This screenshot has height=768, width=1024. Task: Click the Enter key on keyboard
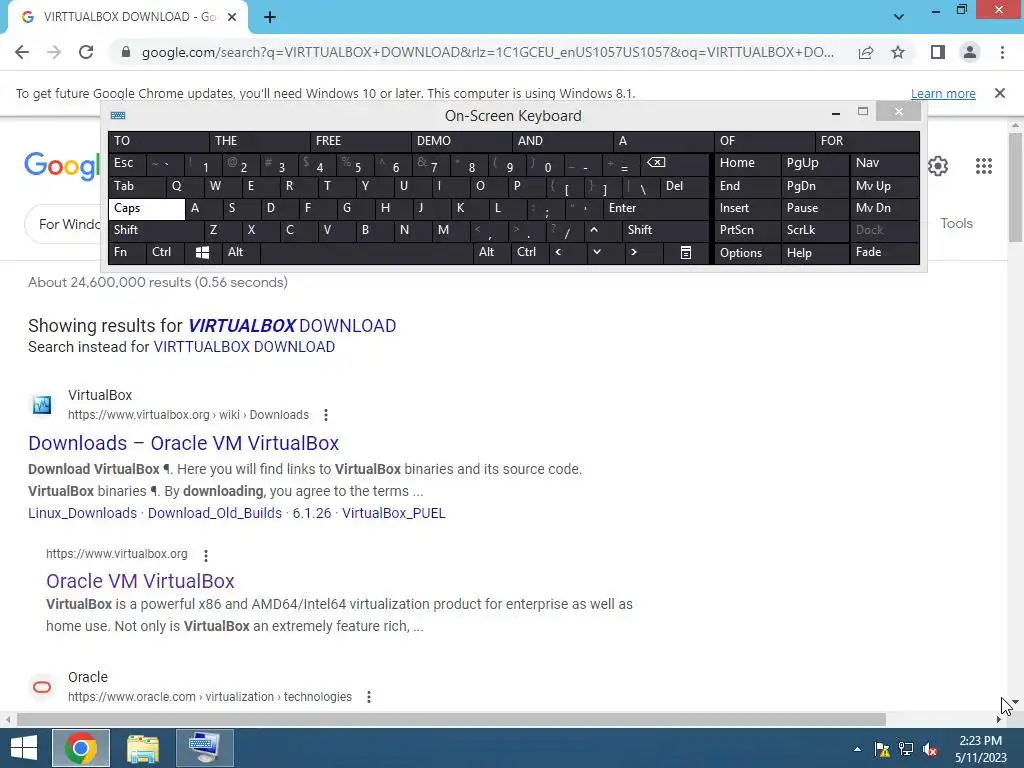[x=656, y=208]
